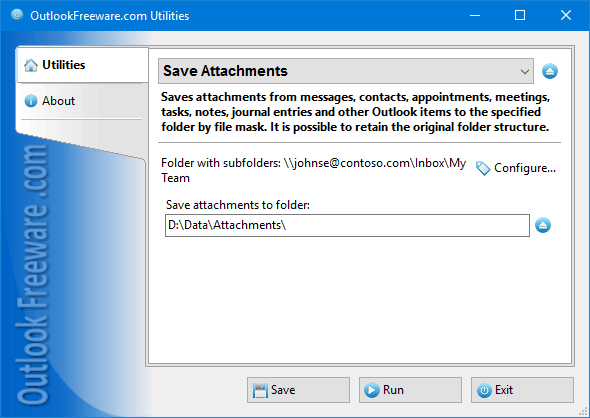Click the Run button
590x418 pixels.
(410, 390)
